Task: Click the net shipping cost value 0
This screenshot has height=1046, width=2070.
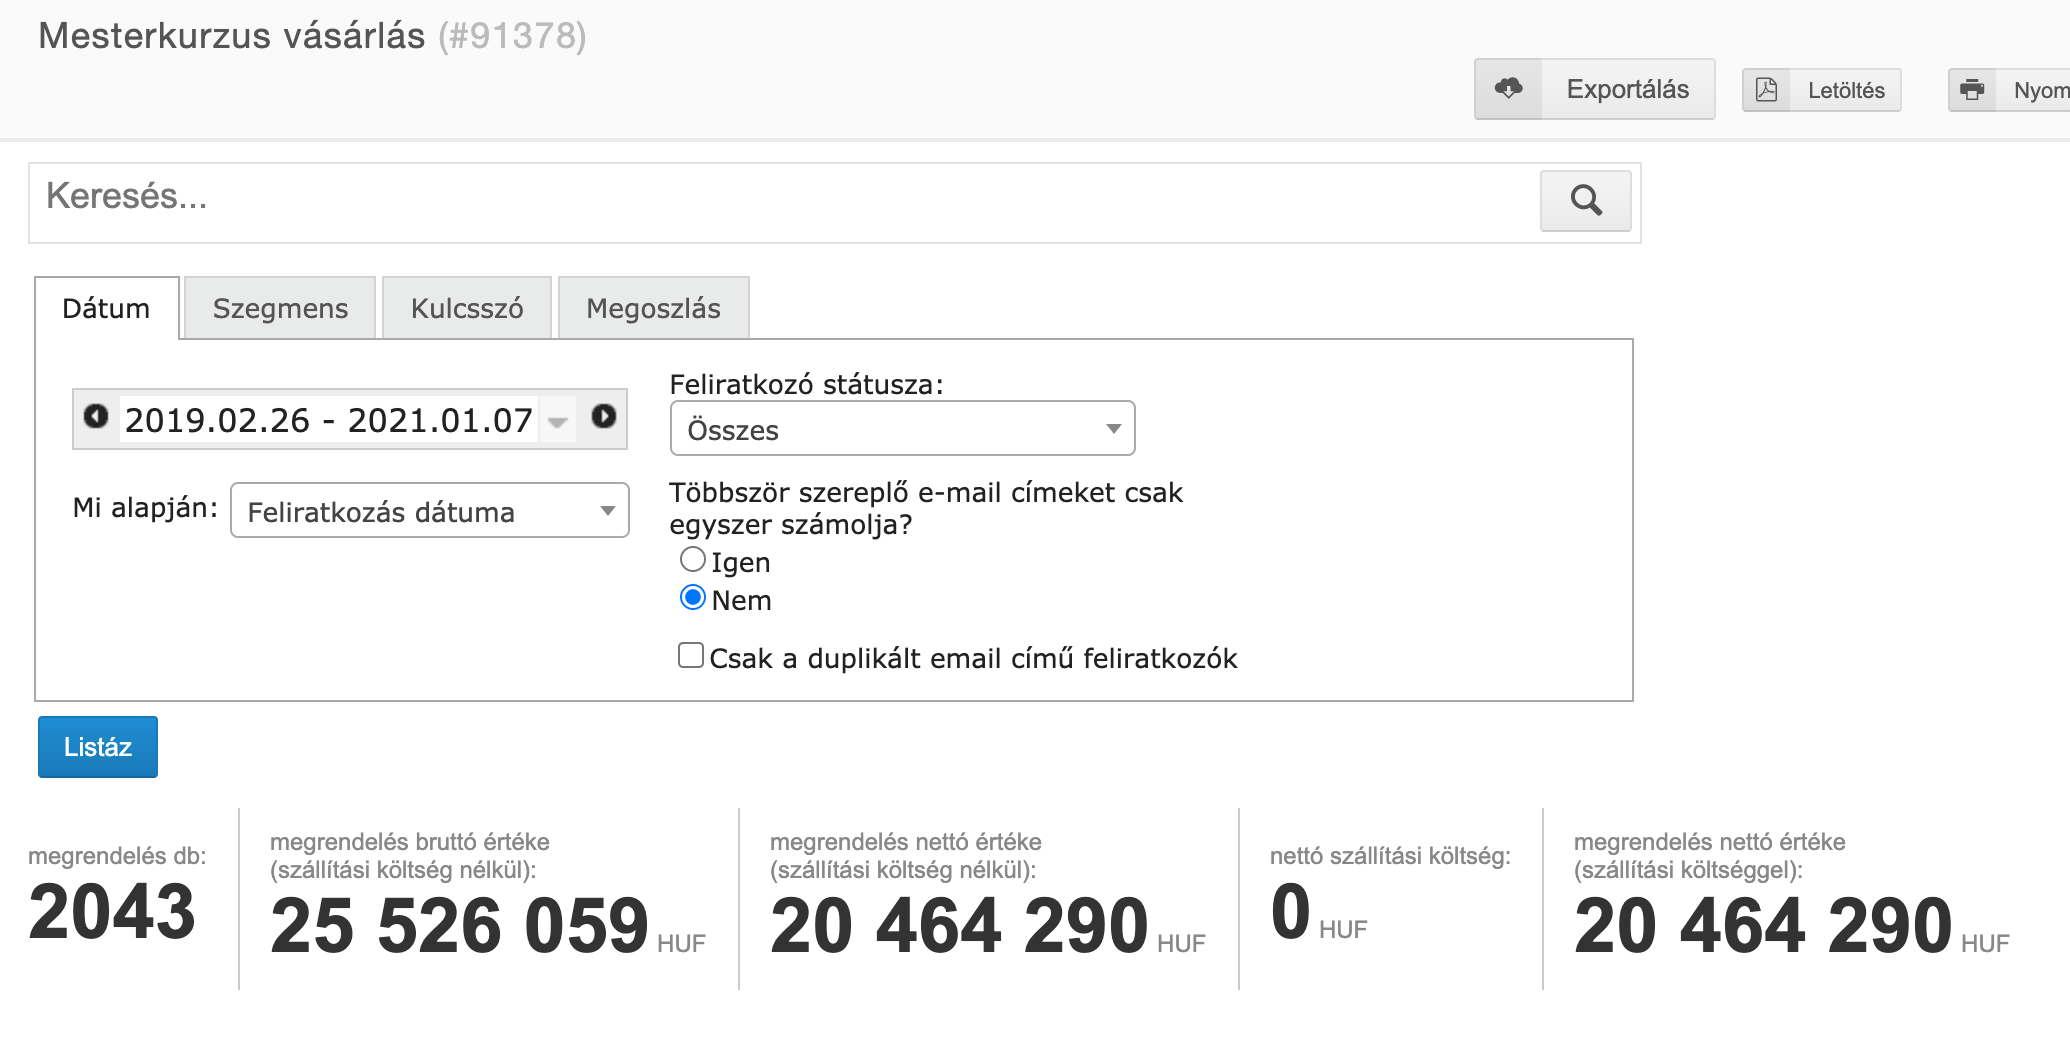Action: point(1291,912)
